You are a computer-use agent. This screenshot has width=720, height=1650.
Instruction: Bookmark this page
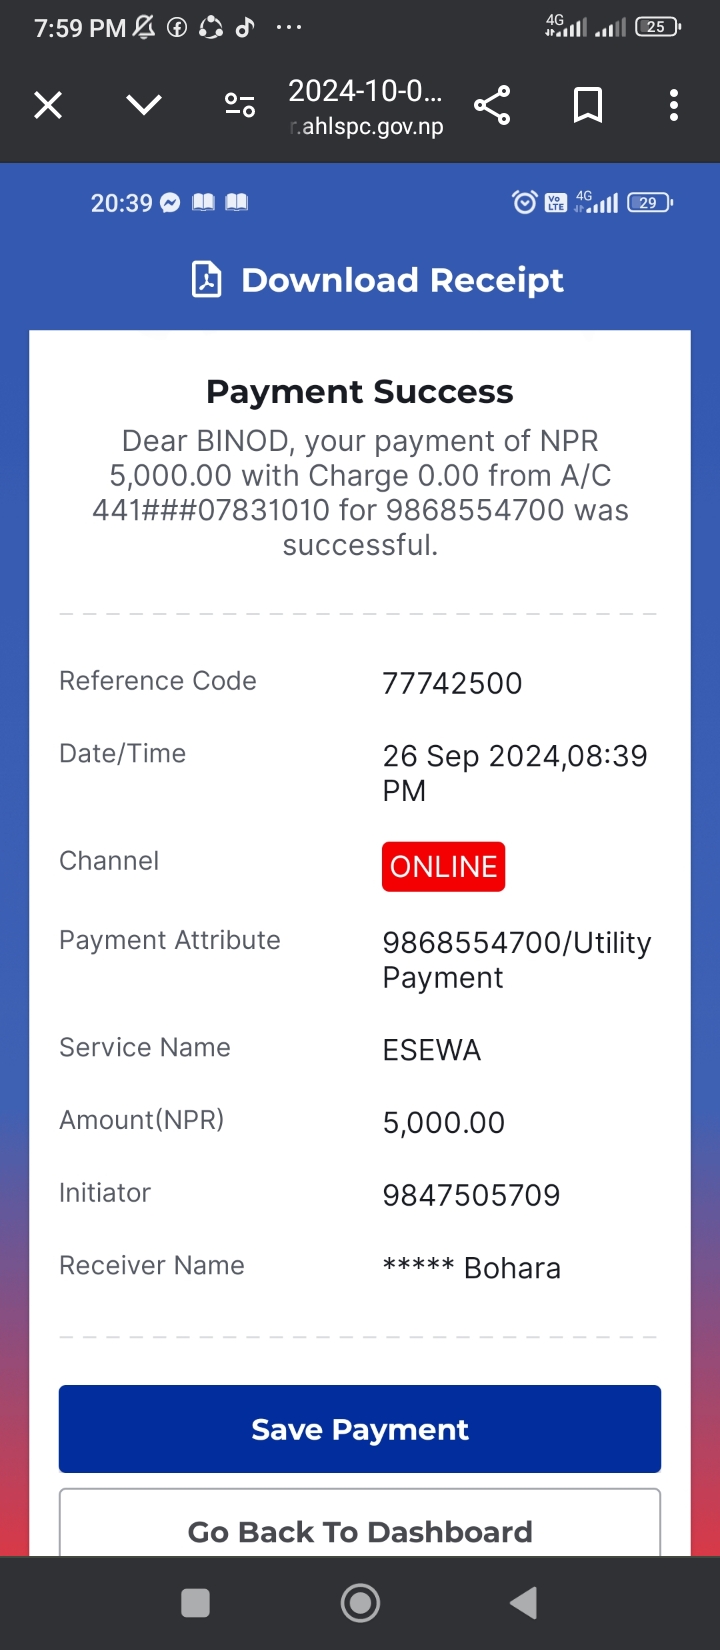click(588, 105)
